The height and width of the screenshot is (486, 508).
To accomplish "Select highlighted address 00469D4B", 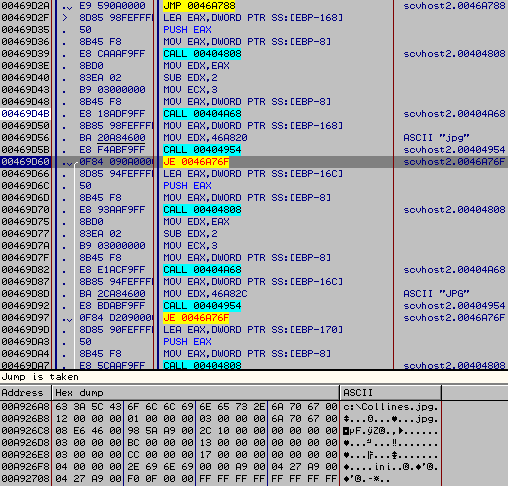I will 25,114.
